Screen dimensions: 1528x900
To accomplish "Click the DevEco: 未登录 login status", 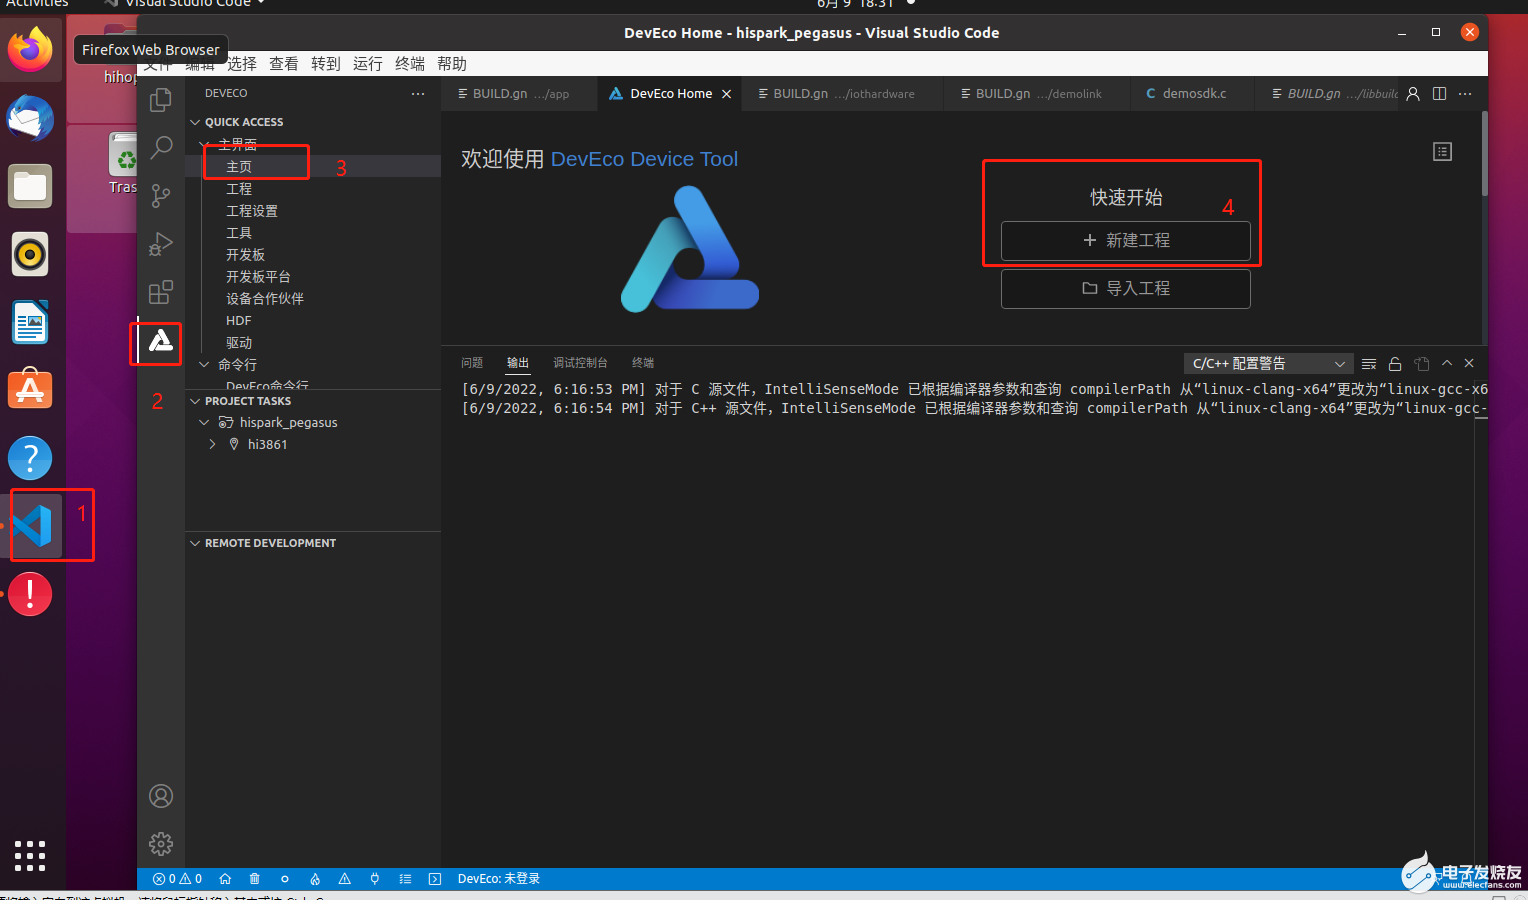I will tap(499, 879).
